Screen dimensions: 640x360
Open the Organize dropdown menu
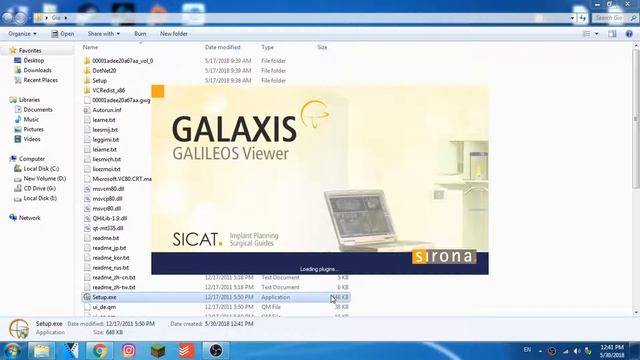(x=22, y=34)
